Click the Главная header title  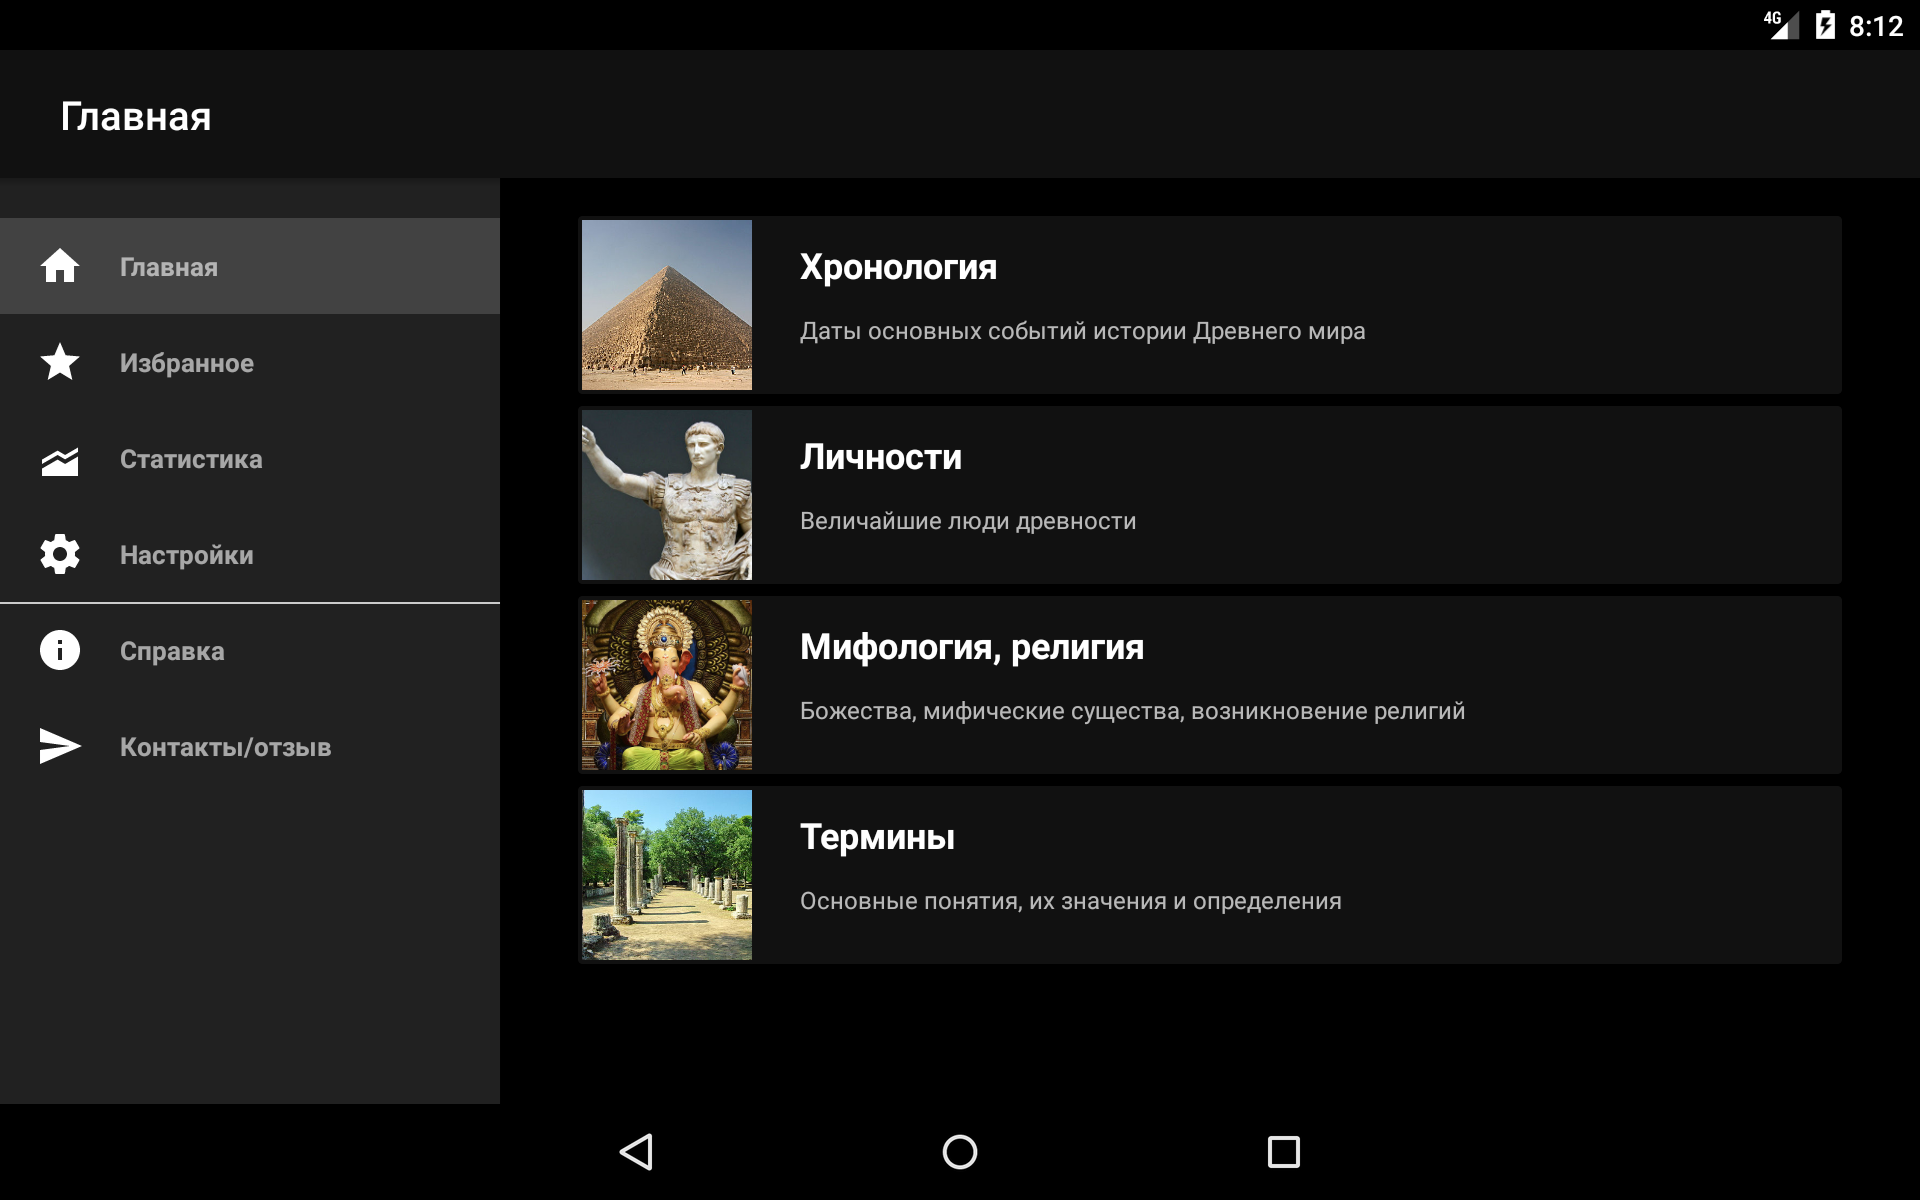tap(136, 117)
